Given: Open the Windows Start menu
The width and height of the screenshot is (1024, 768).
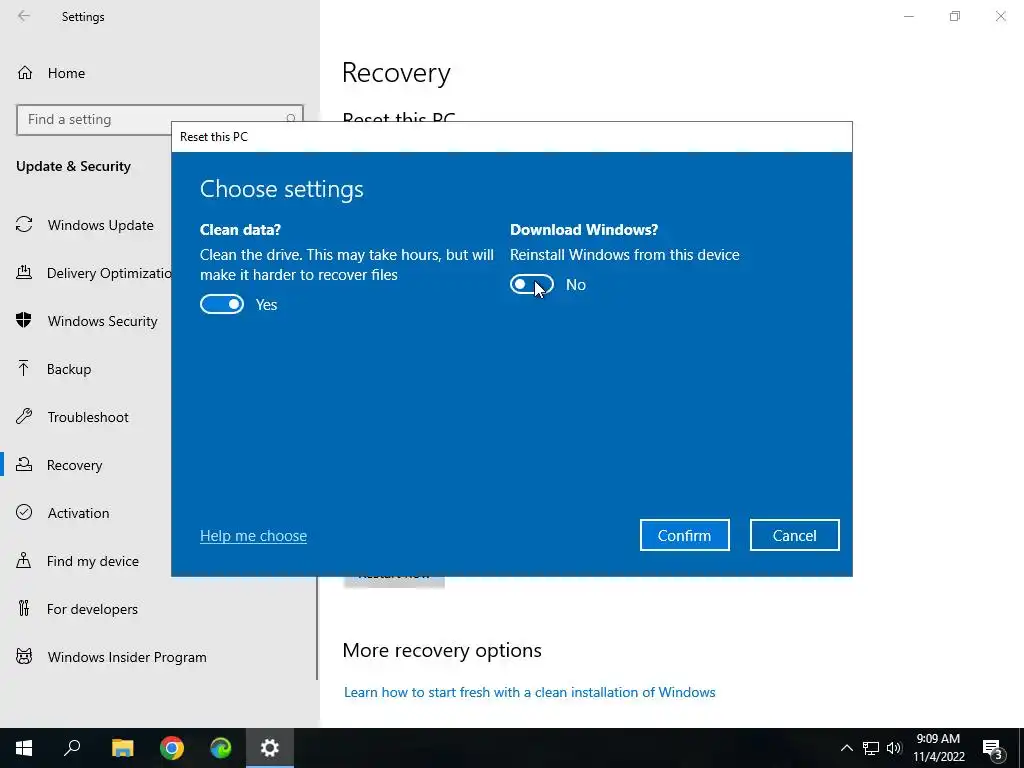Looking at the screenshot, I should click(24, 748).
